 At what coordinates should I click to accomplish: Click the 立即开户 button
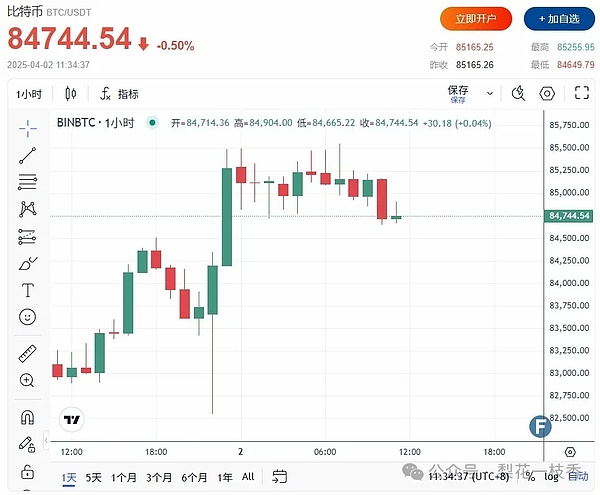(476, 19)
